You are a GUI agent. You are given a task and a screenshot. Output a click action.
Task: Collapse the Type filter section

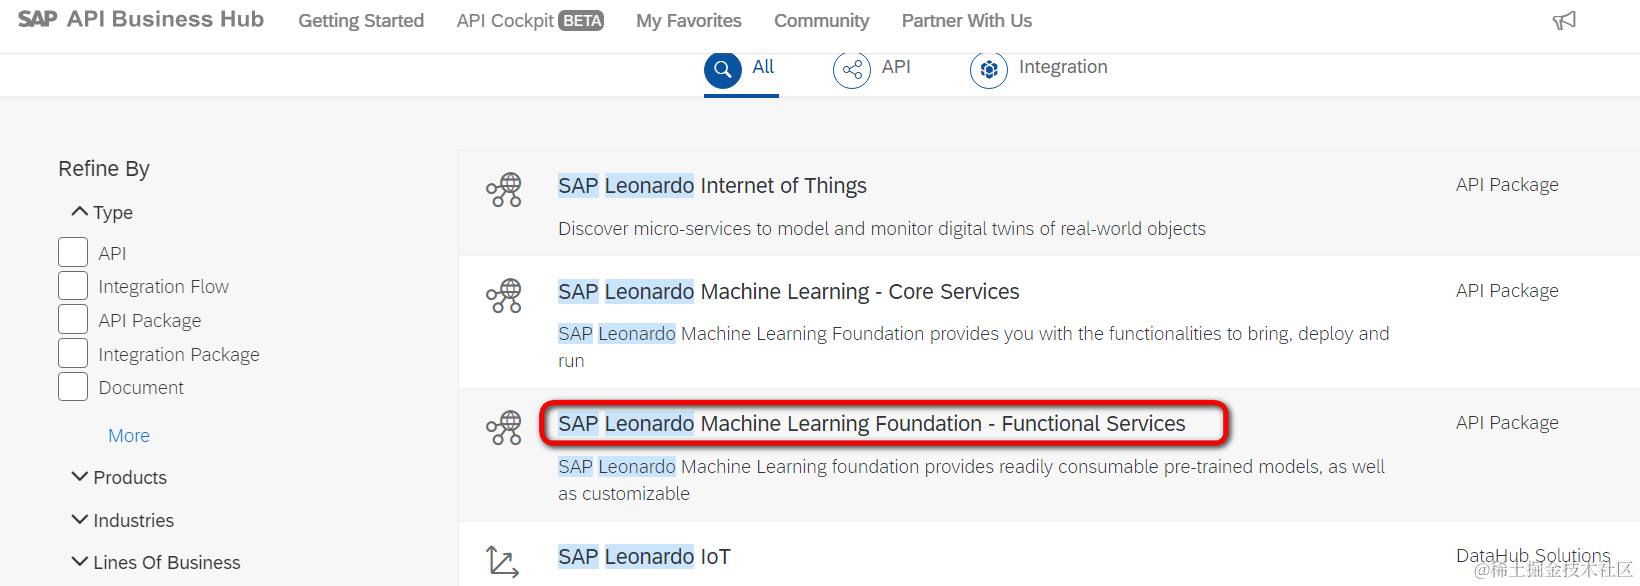coord(80,212)
